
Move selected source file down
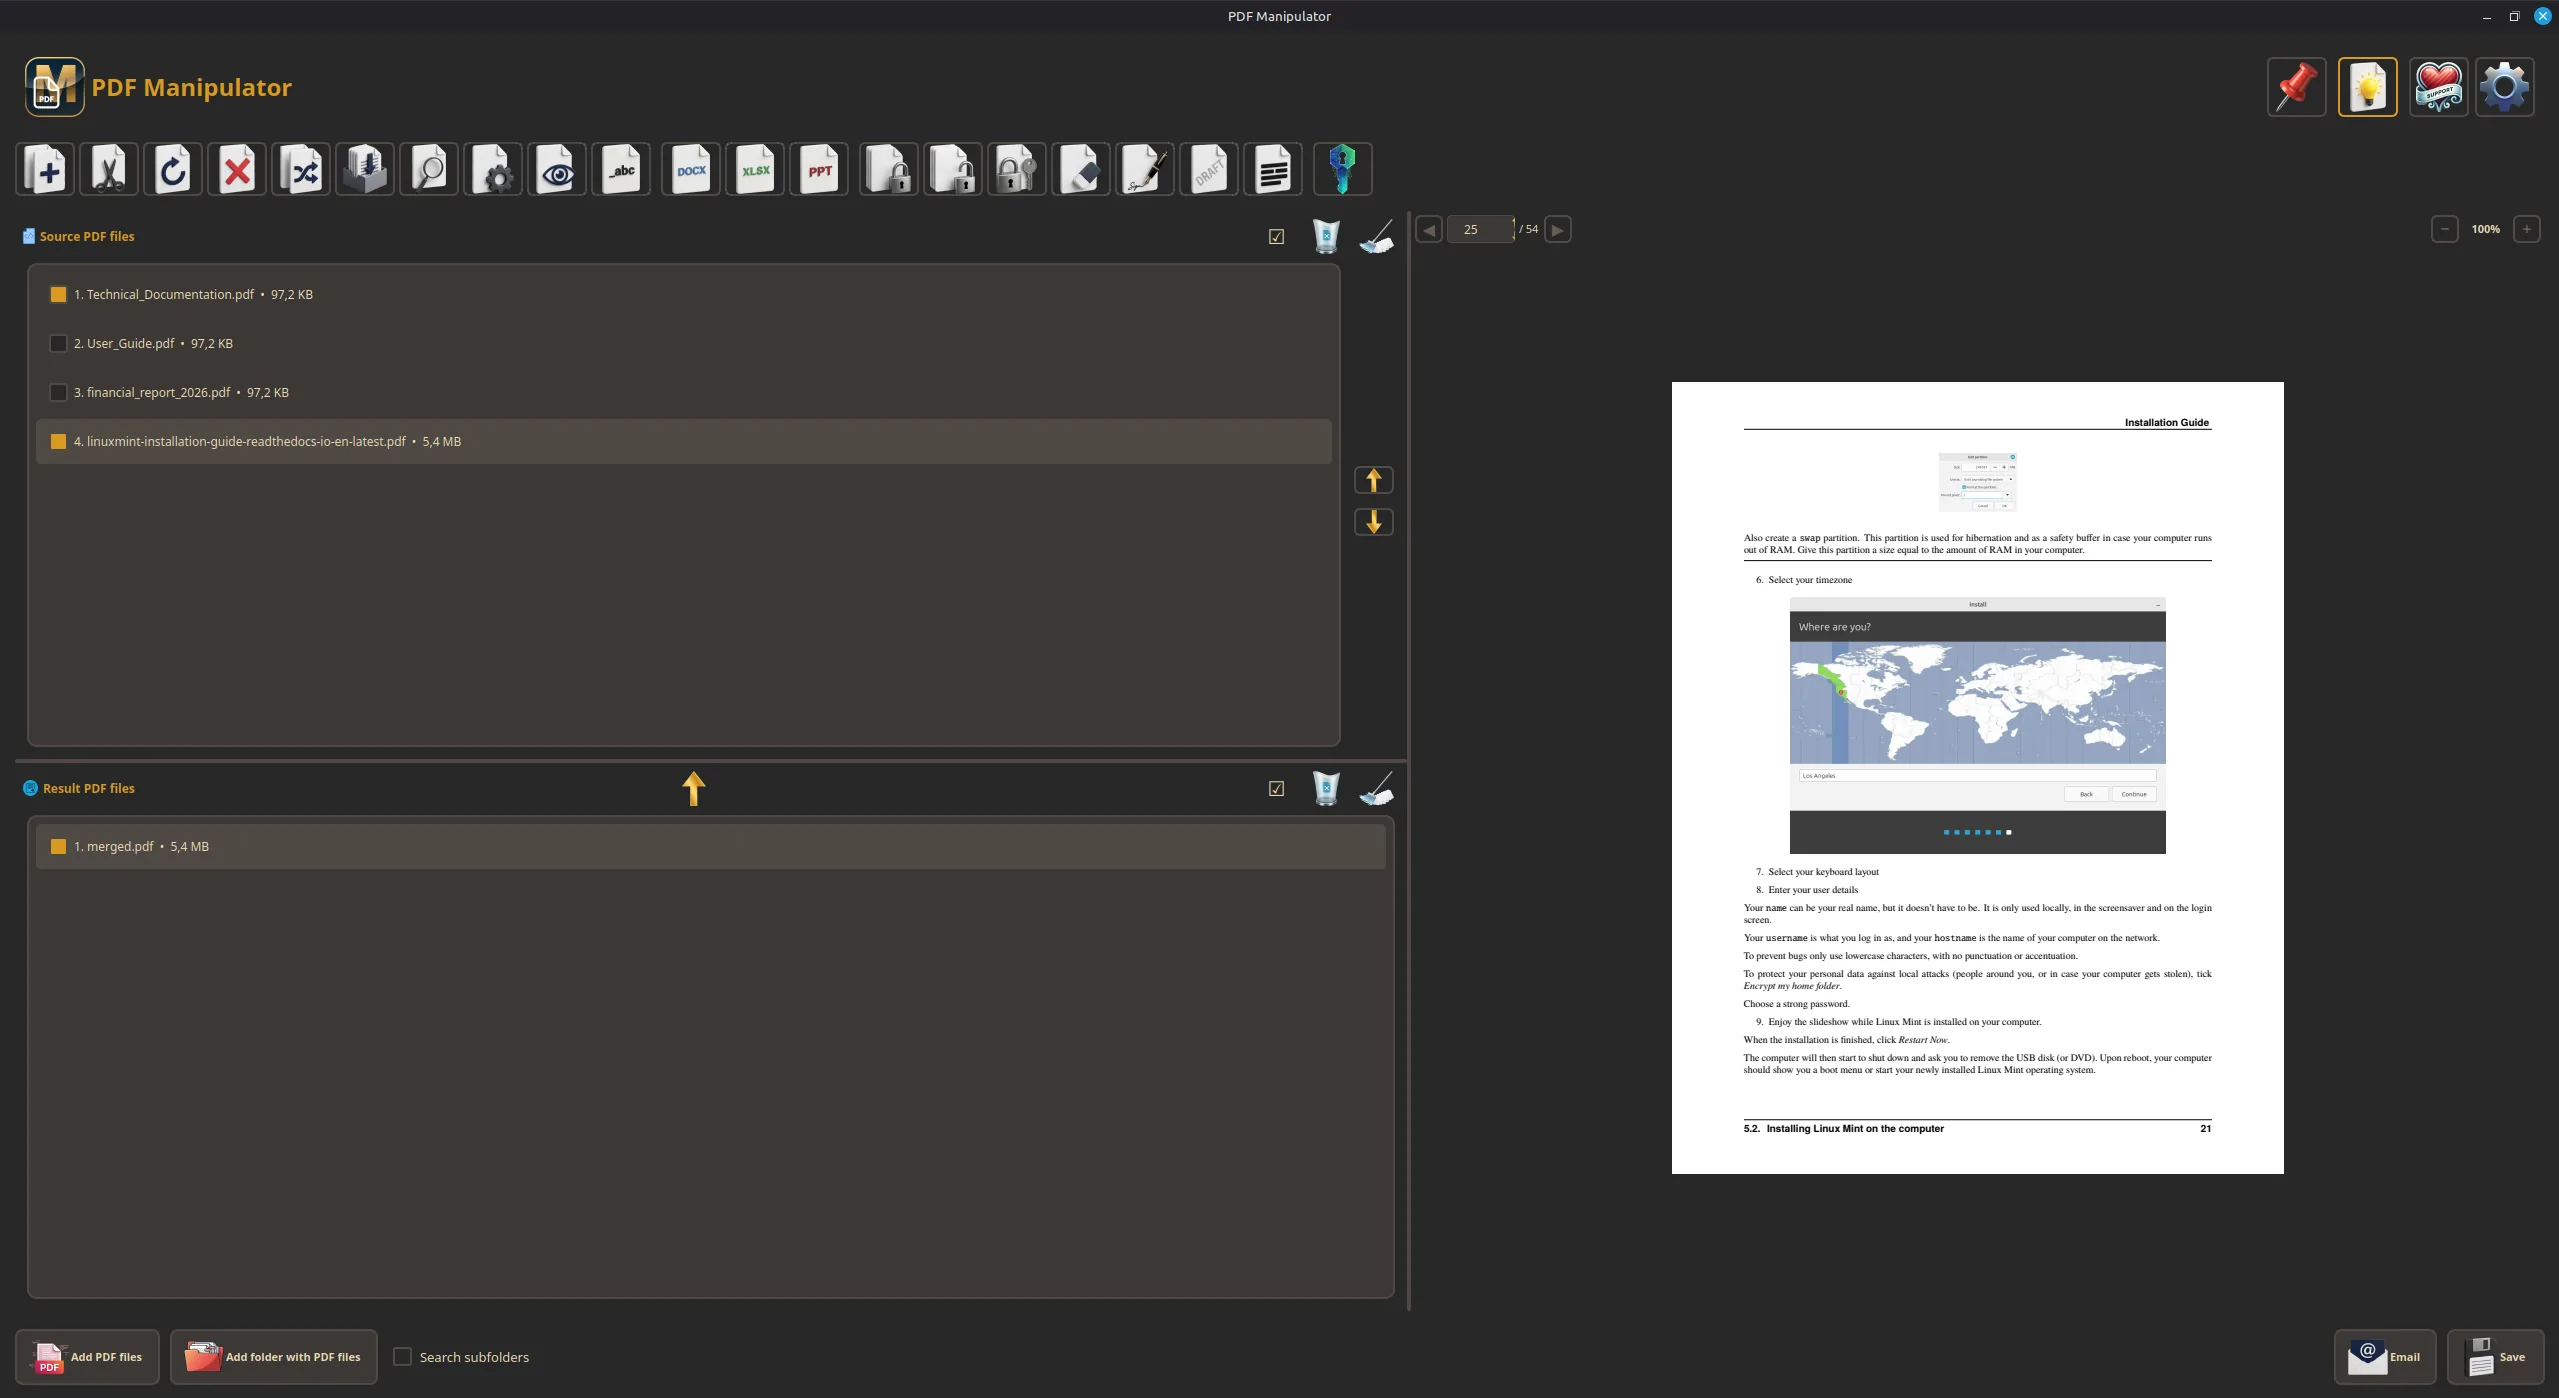tap(1374, 522)
